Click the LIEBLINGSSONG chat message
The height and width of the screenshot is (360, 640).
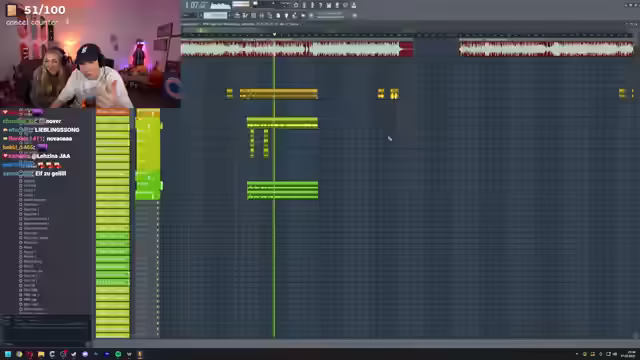(57, 130)
